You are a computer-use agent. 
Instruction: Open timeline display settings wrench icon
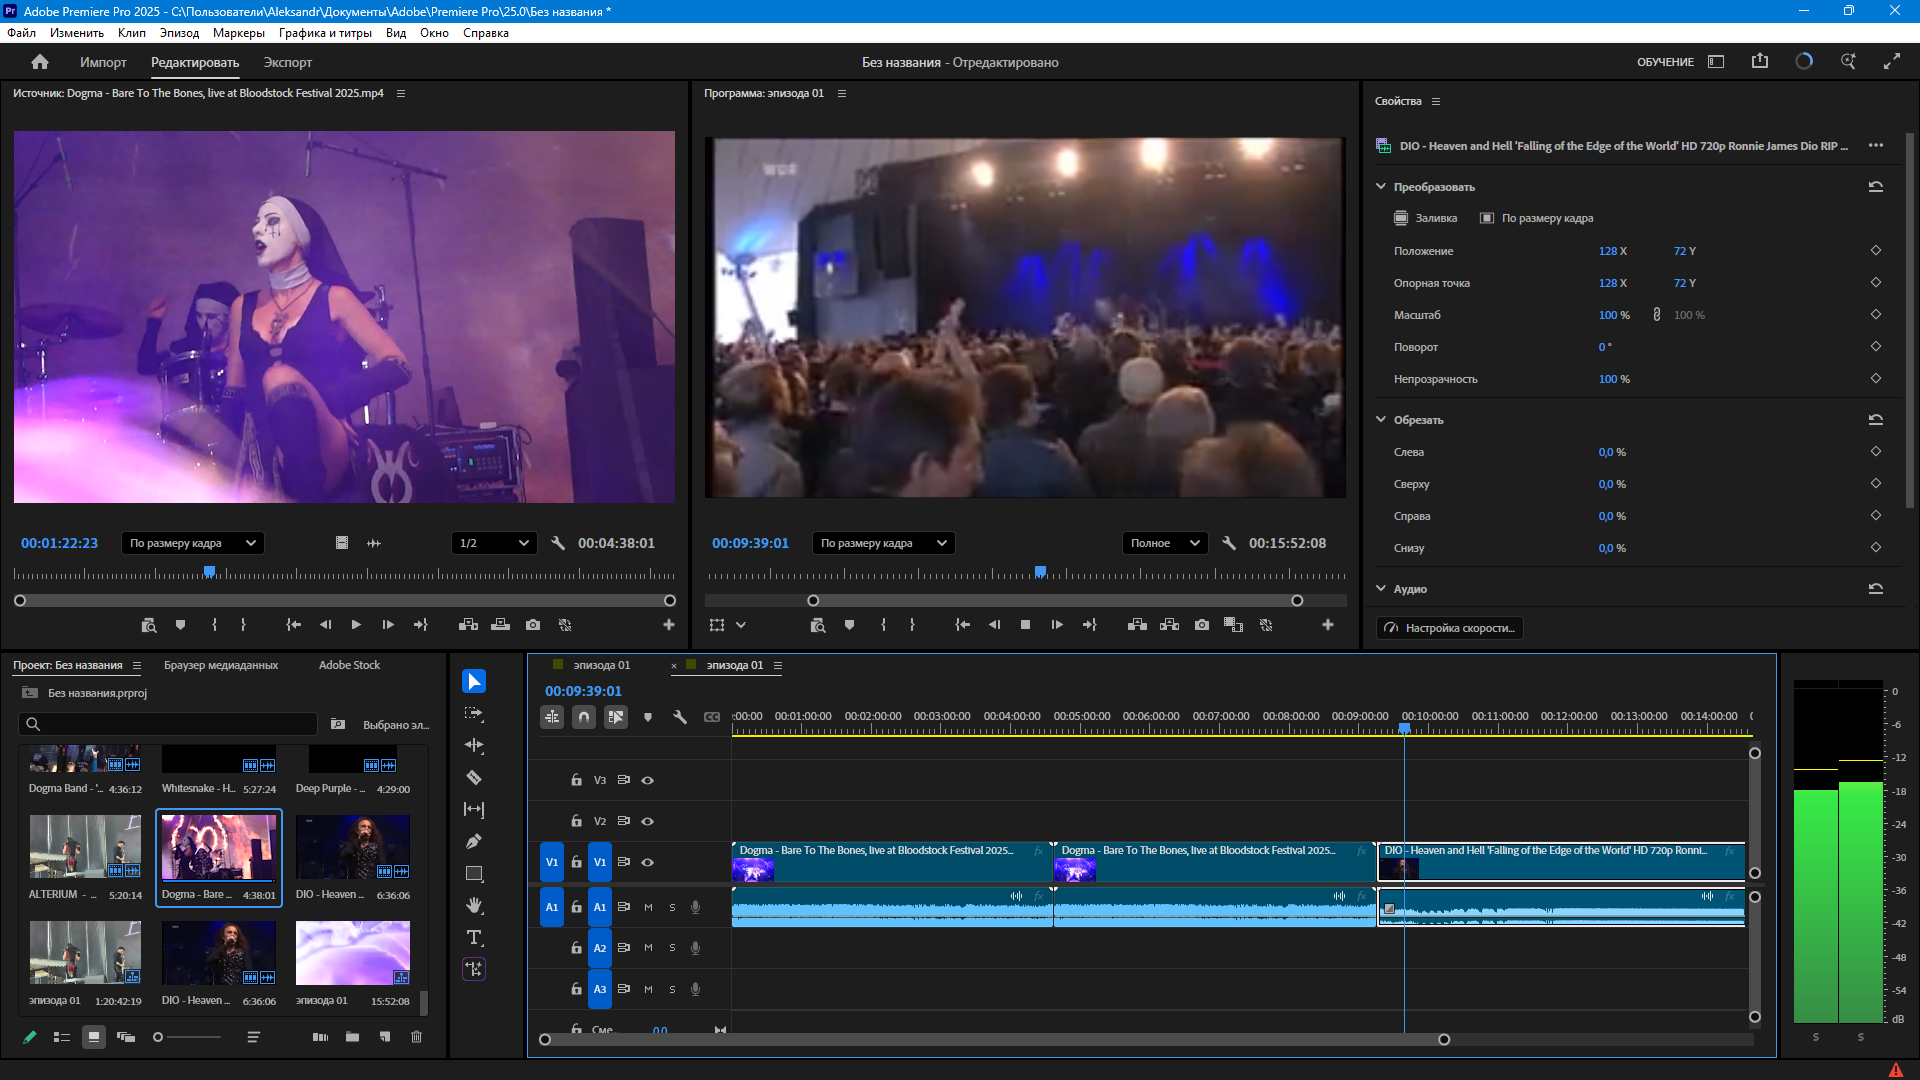[x=680, y=717]
